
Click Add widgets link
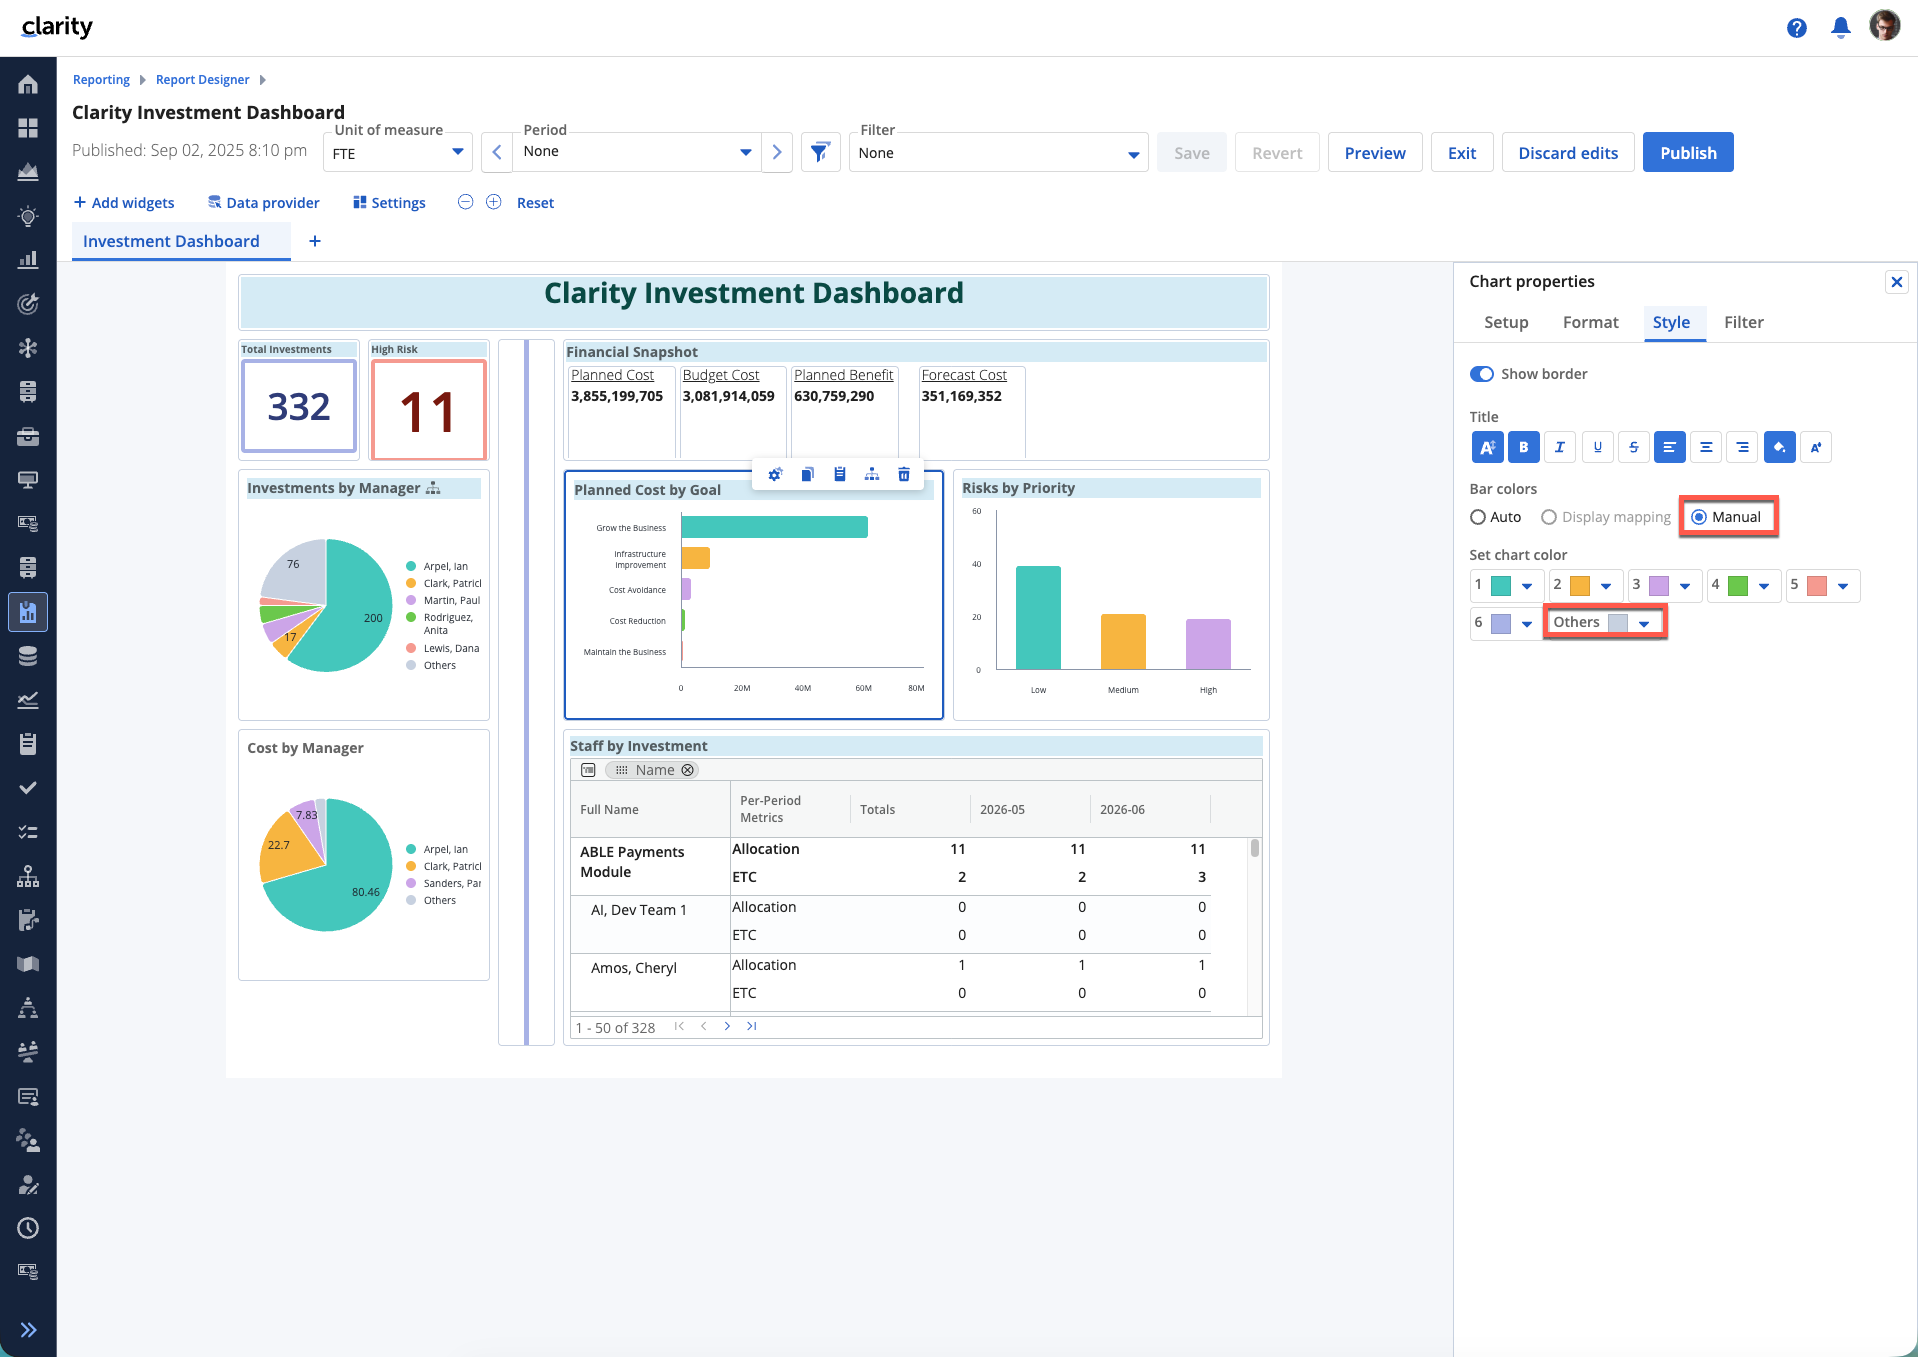pos(124,202)
